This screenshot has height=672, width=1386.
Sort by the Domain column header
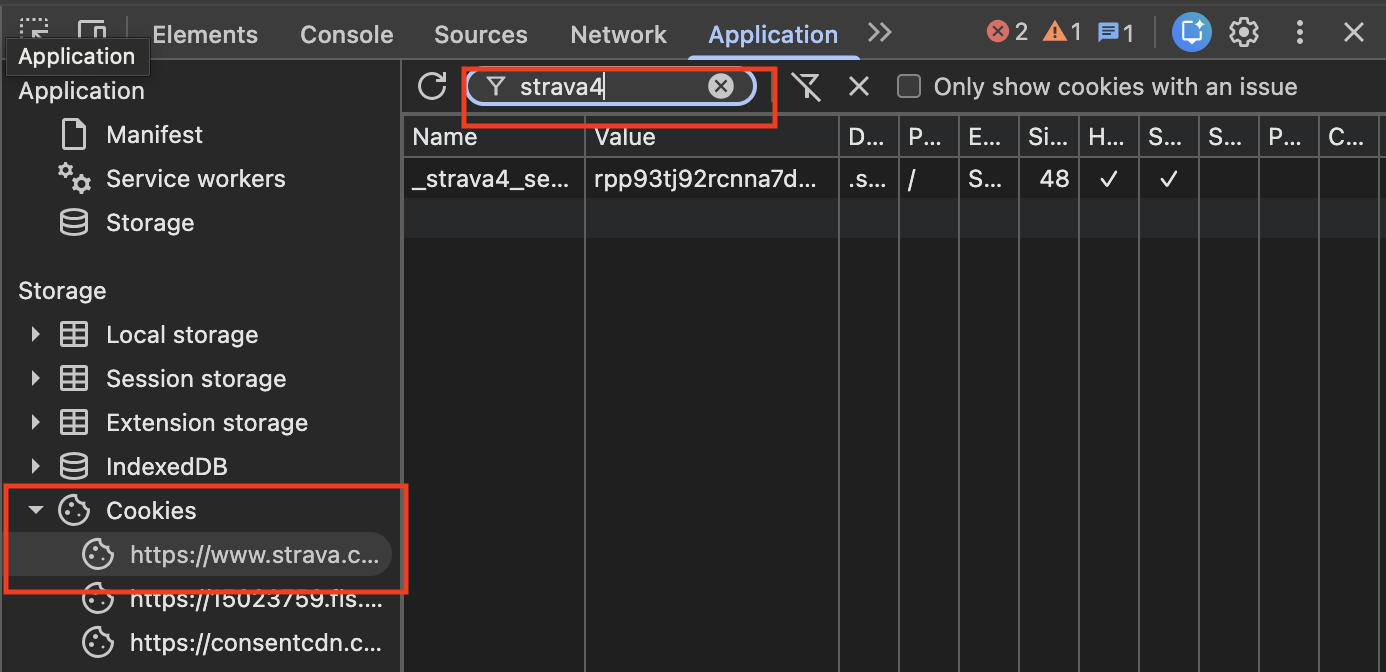pos(868,137)
